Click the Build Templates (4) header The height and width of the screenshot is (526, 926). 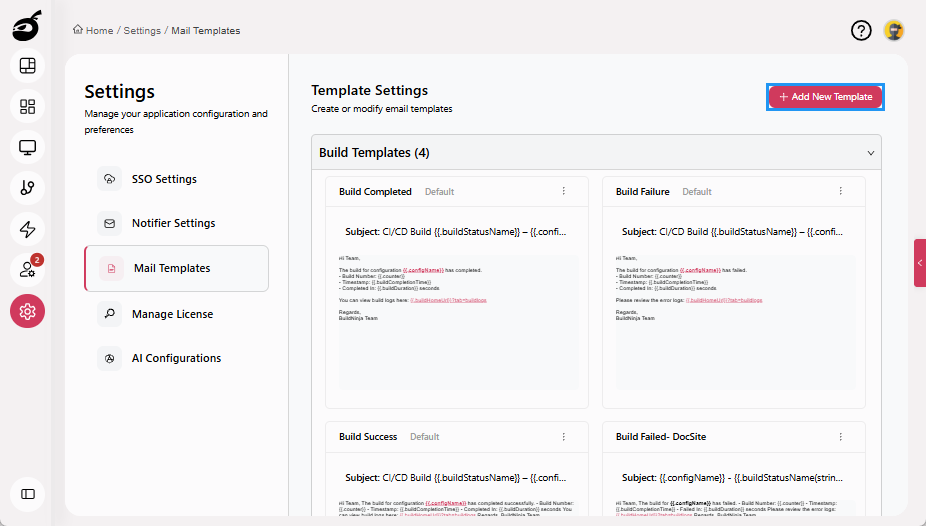click(596, 152)
